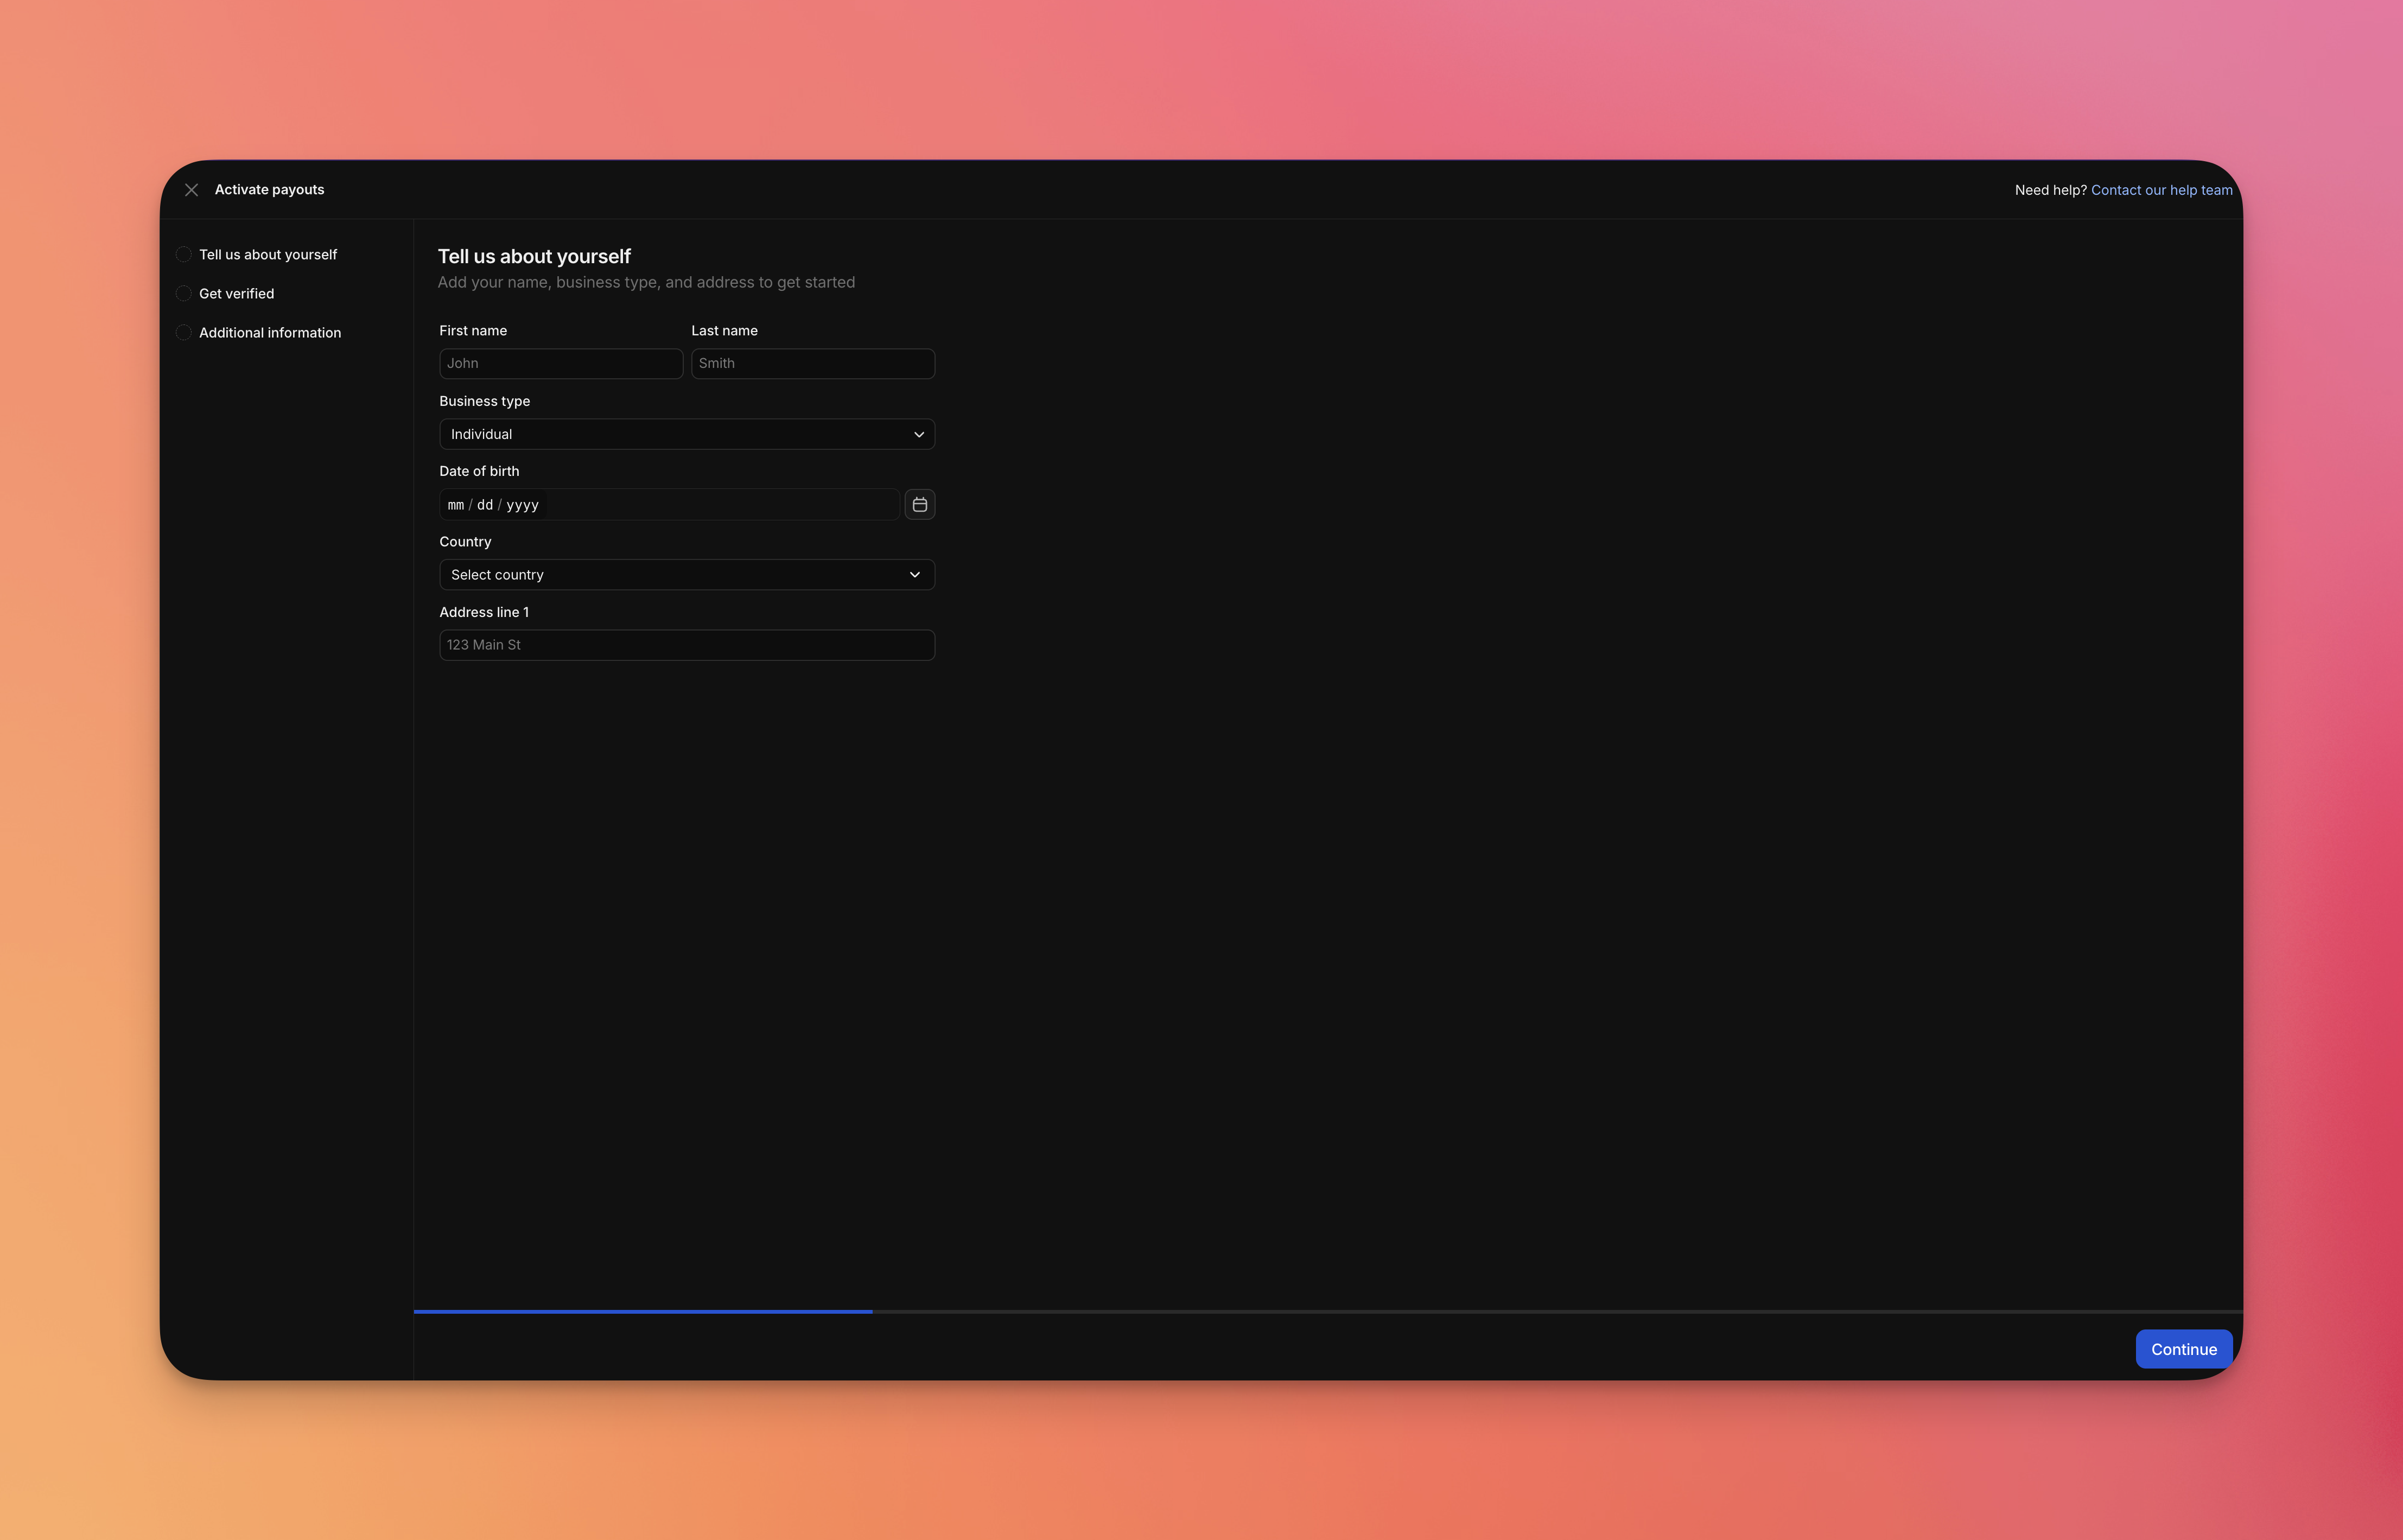Open the date picker calendar icon
The image size is (2403, 1540).
tap(919, 504)
